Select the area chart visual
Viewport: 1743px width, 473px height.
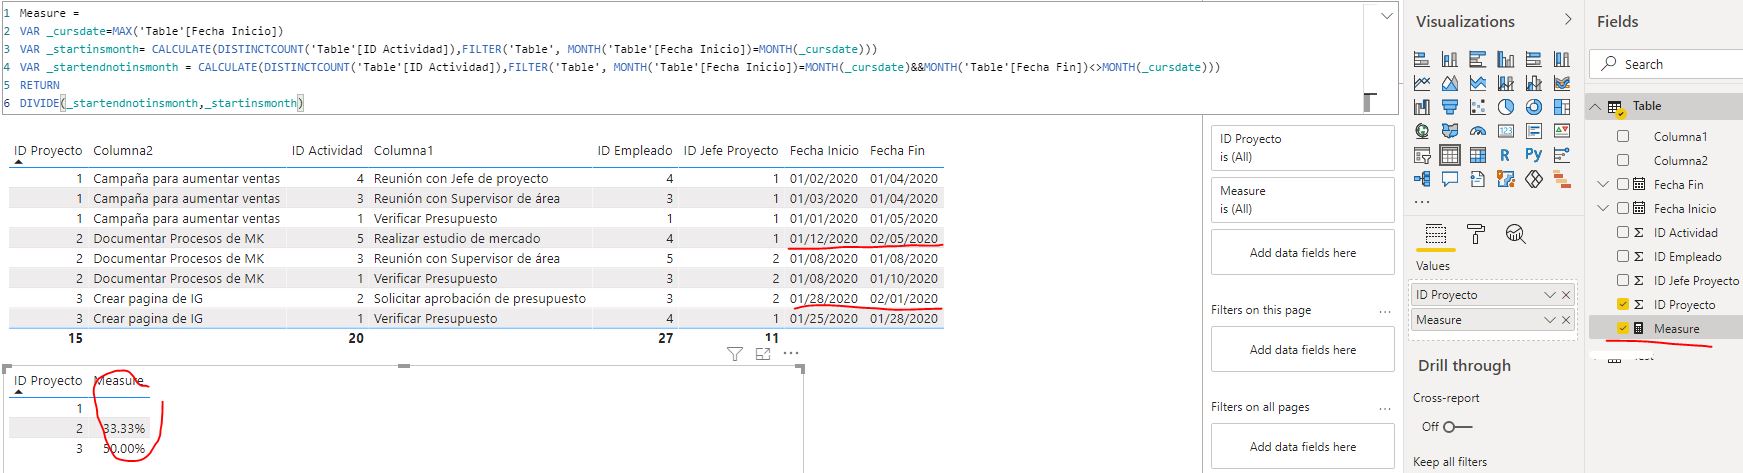point(1449,83)
